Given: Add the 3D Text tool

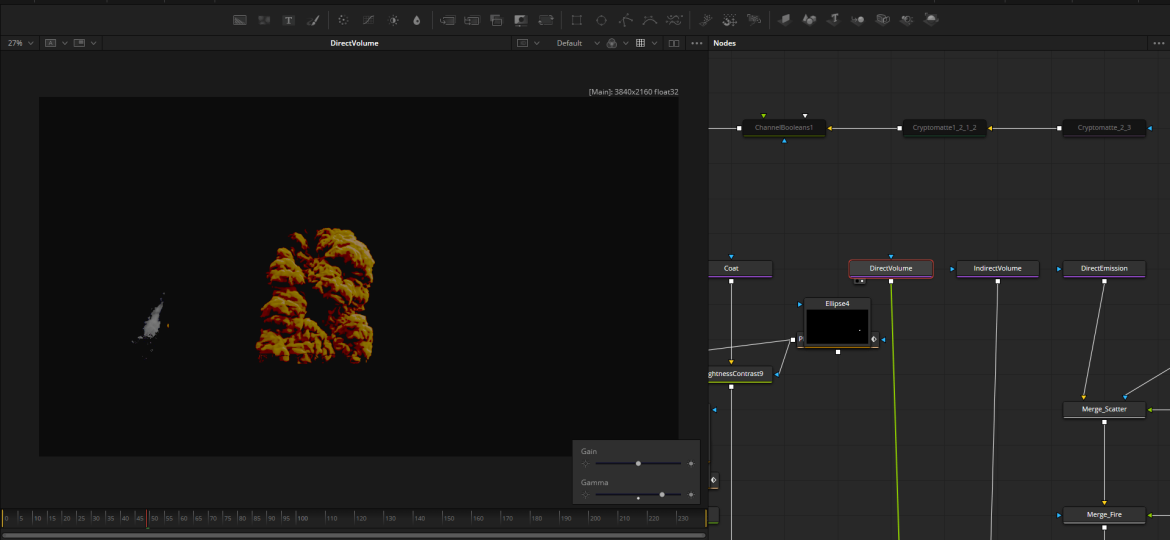Looking at the screenshot, I should click(x=833, y=20).
